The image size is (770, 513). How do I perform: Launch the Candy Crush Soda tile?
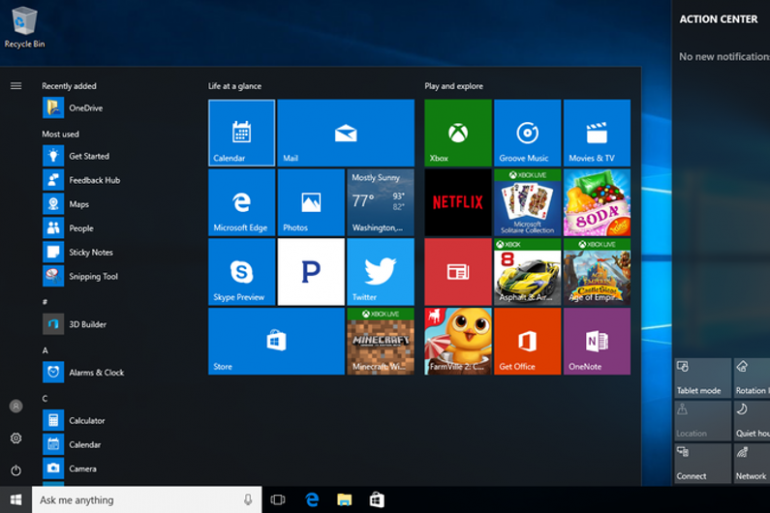597,202
